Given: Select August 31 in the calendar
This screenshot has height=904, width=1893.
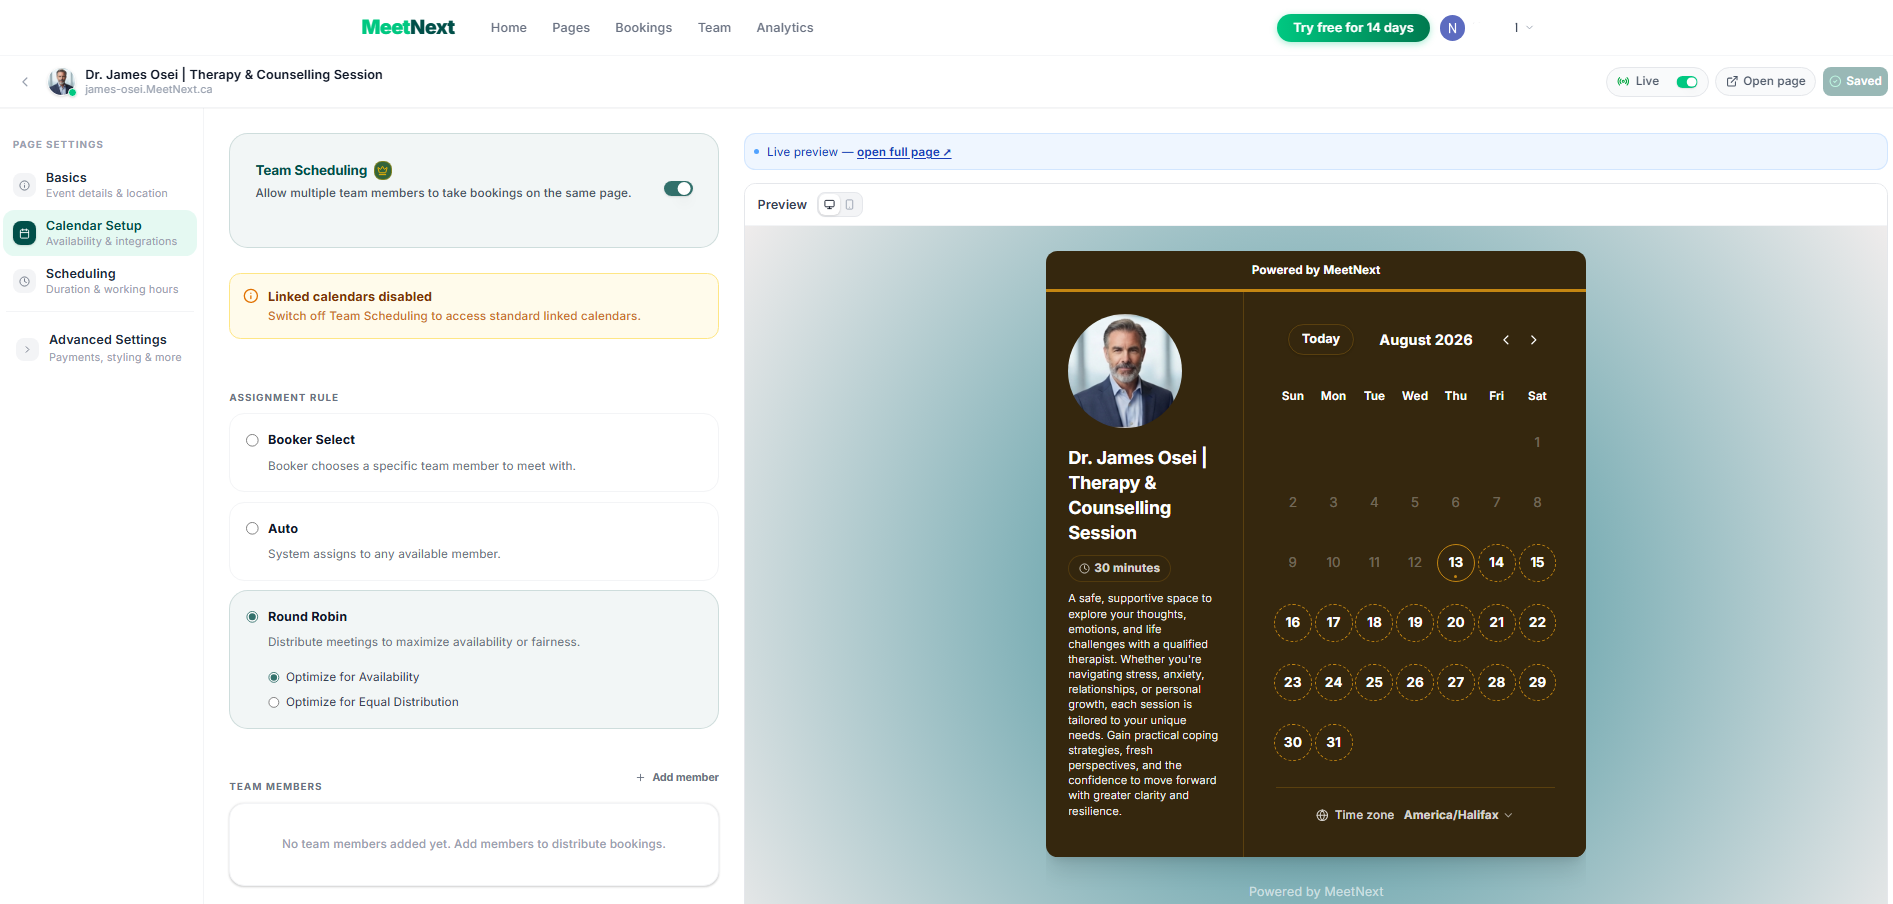Looking at the screenshot, I should [x=1333, y=742].
